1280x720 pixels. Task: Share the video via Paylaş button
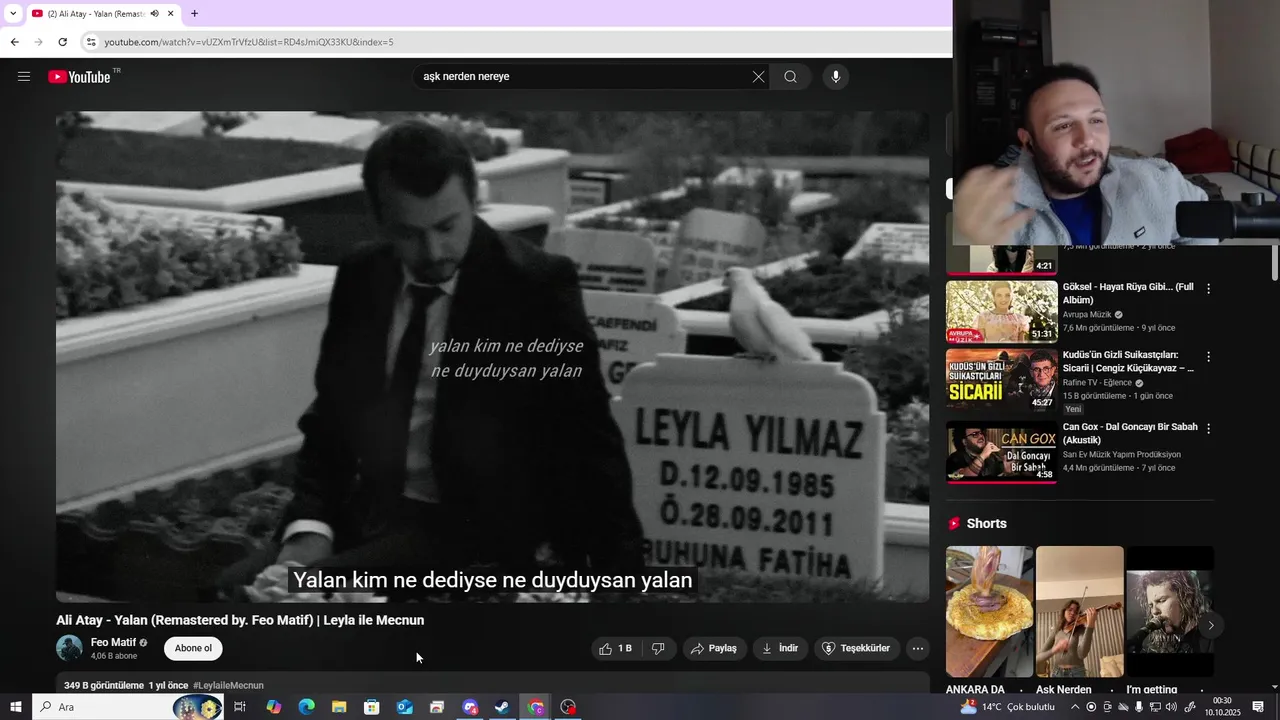click(x=714, y=648)
